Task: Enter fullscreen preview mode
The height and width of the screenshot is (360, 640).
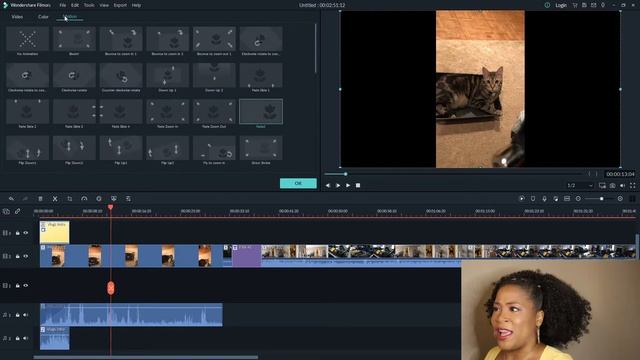Action: point(633,185)
